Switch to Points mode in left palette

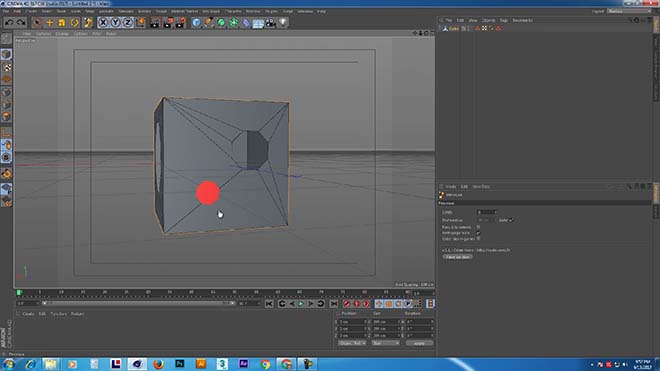6,92
